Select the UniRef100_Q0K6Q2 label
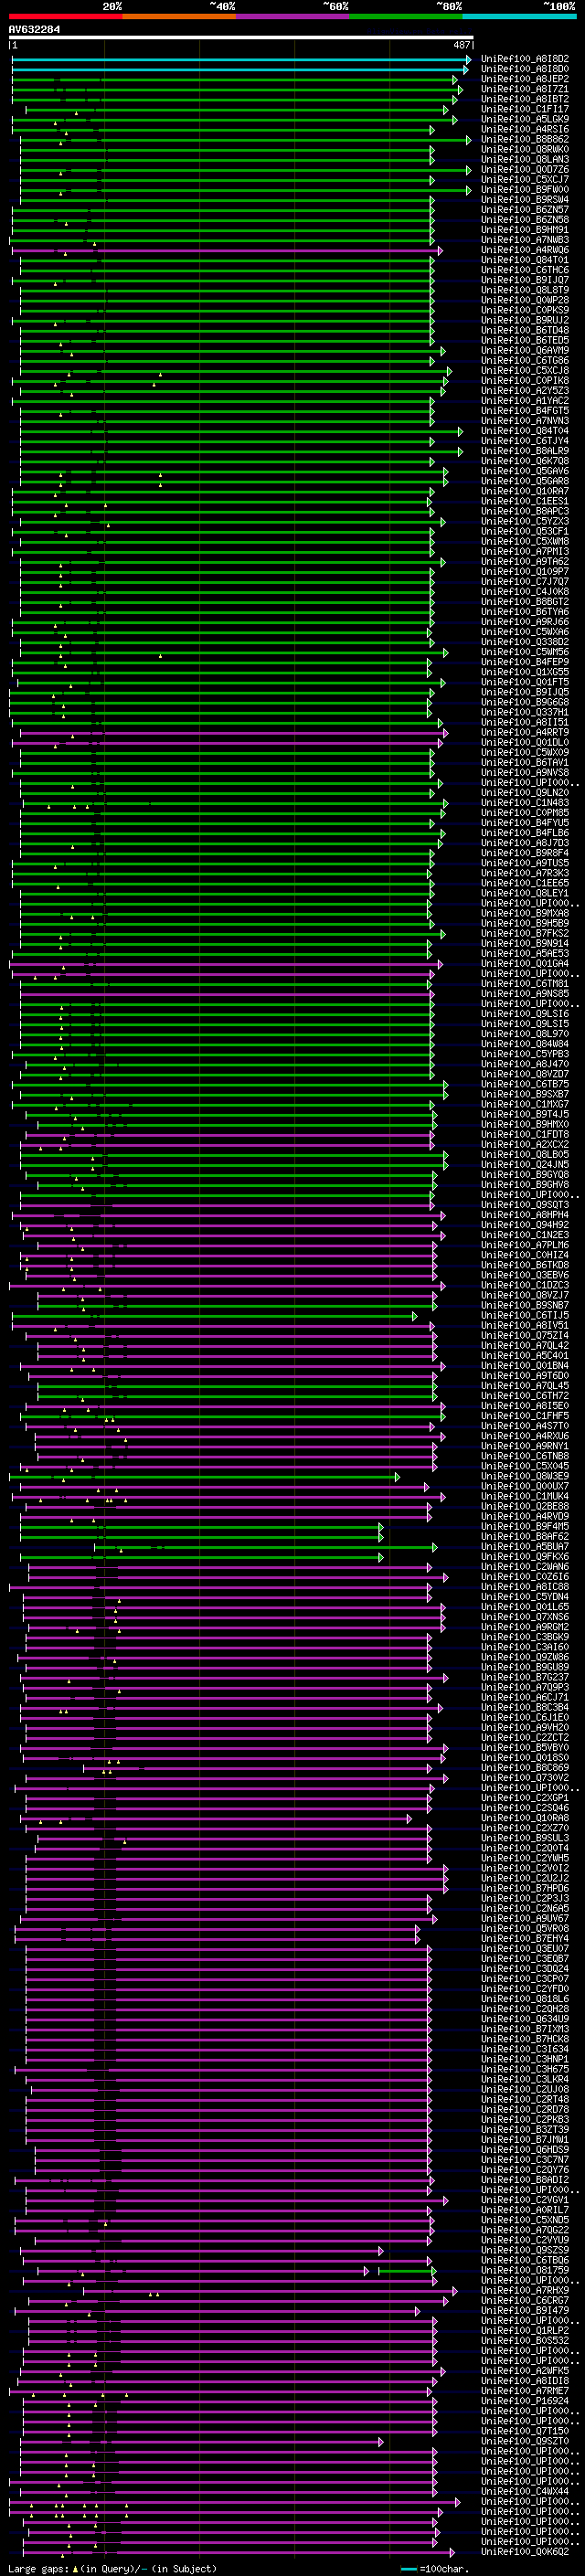Viewport: 585px width, 2576px height. coord(525,2551)
